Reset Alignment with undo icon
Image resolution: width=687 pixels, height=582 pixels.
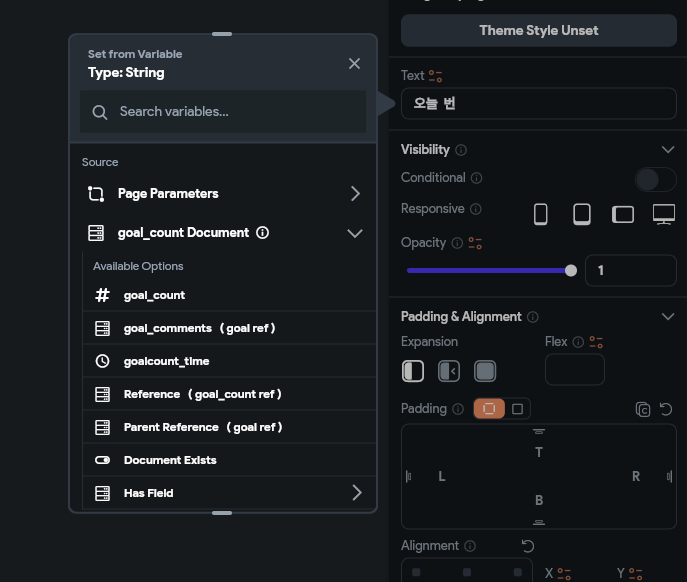click(x=528, y=546)
